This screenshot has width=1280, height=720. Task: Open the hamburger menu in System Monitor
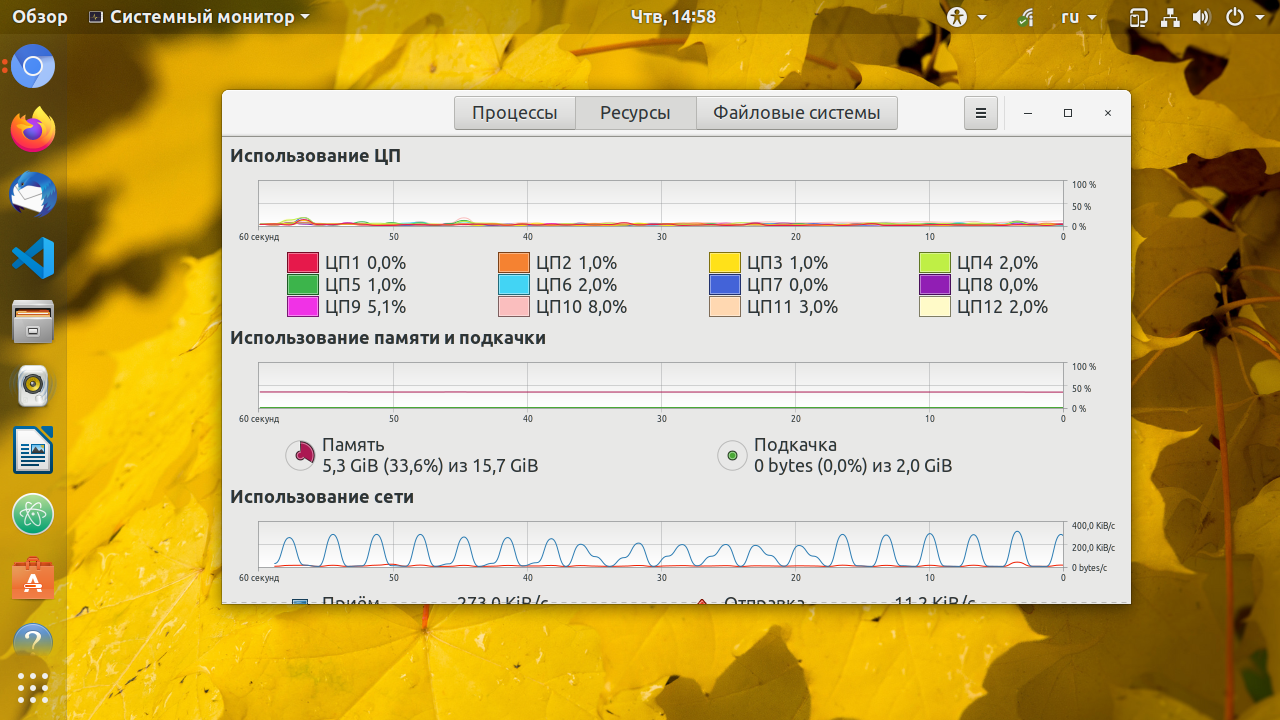click(981, 113)
